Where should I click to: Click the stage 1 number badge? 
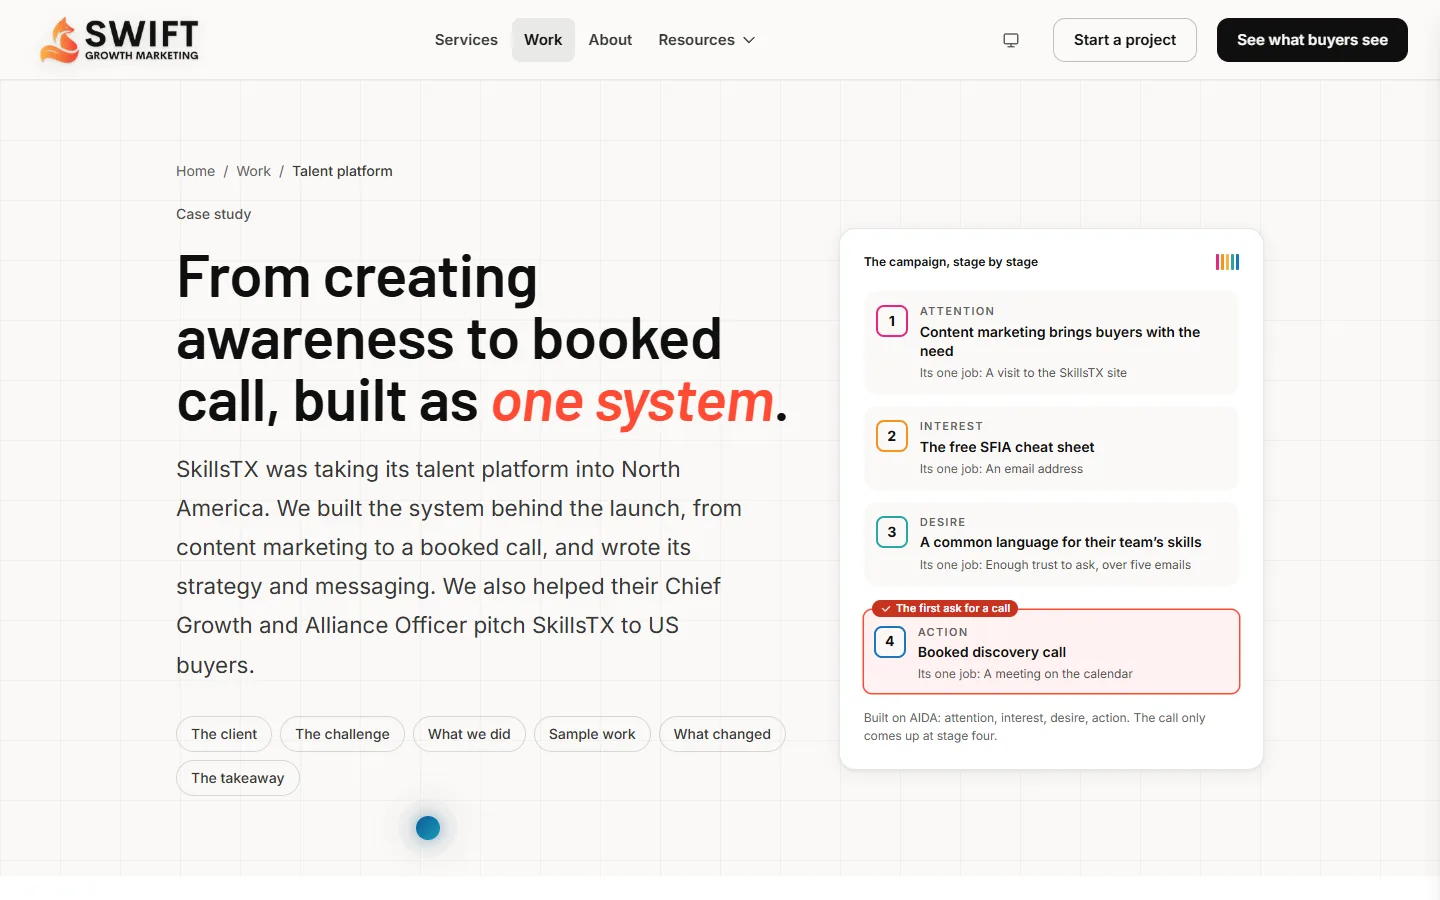[x=892, y=321]
